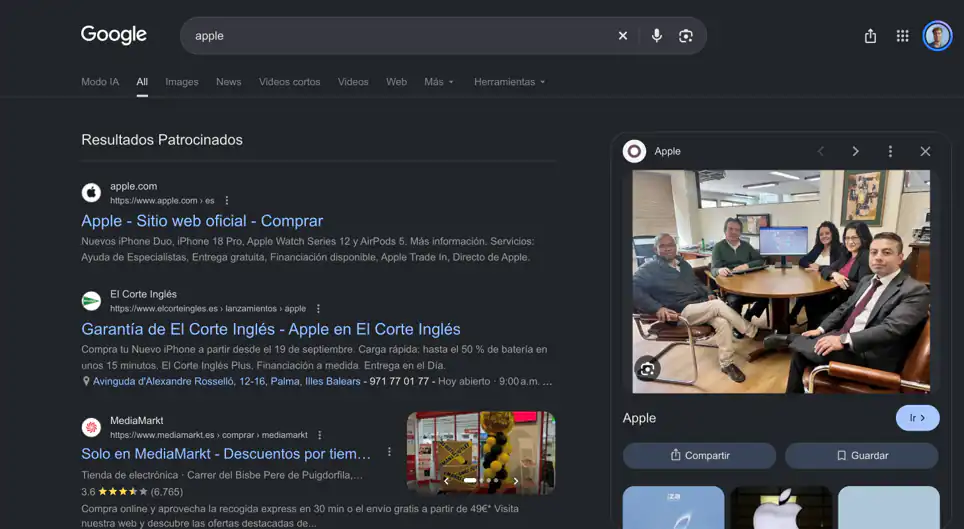Image resolution: width=964 pixels, height=529 pixels.
Task: Click the apple.com favicon
Action: pyautogui.click(x=92, y=193)
